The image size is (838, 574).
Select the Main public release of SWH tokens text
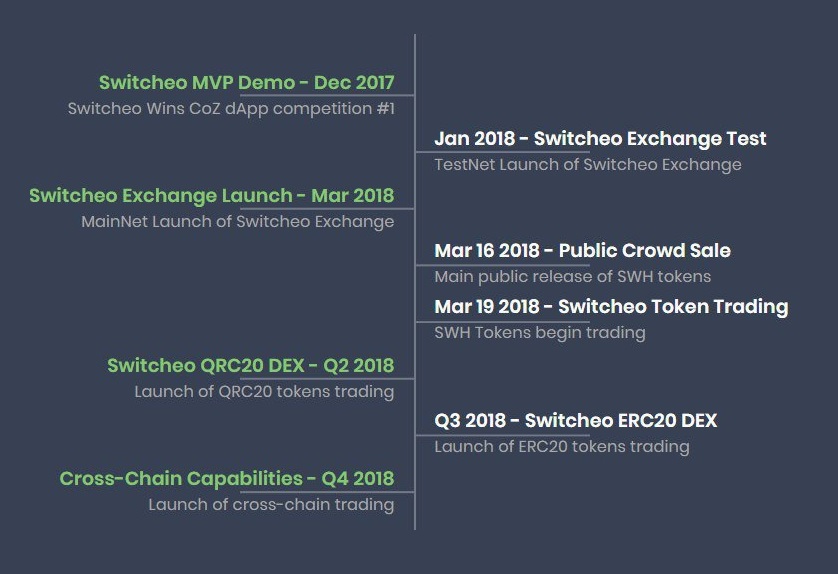pyautogui.click(x=573, y=277)
